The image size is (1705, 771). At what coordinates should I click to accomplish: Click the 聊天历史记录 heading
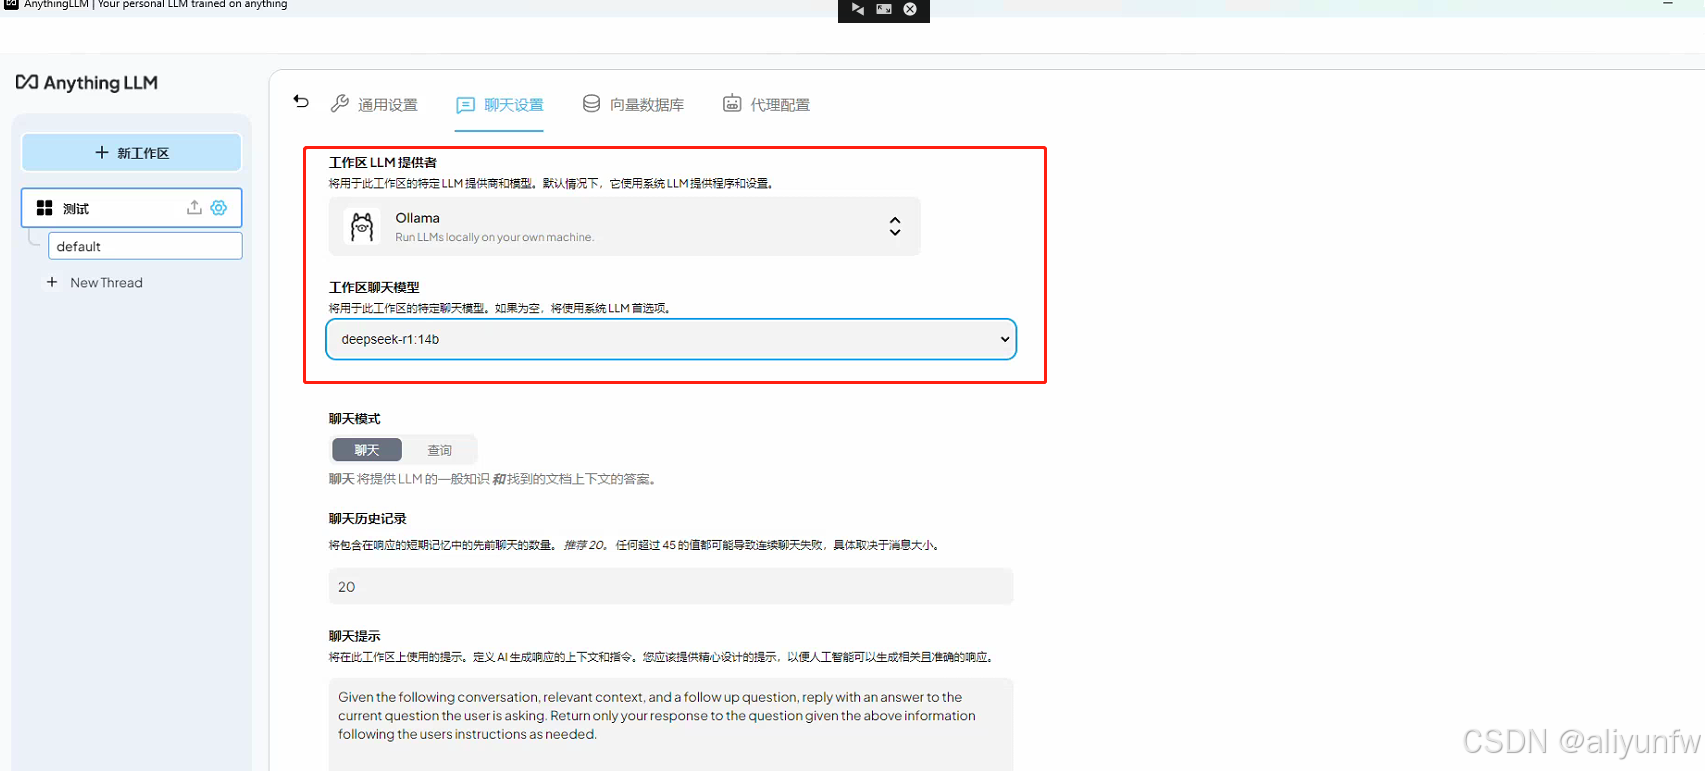(x=368, y=518)
